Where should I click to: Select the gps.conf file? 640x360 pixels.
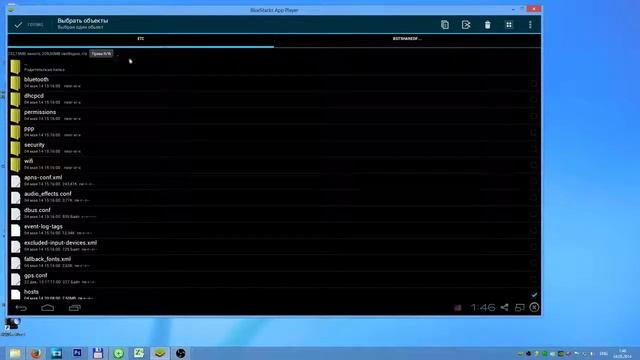tap(274, 279)
